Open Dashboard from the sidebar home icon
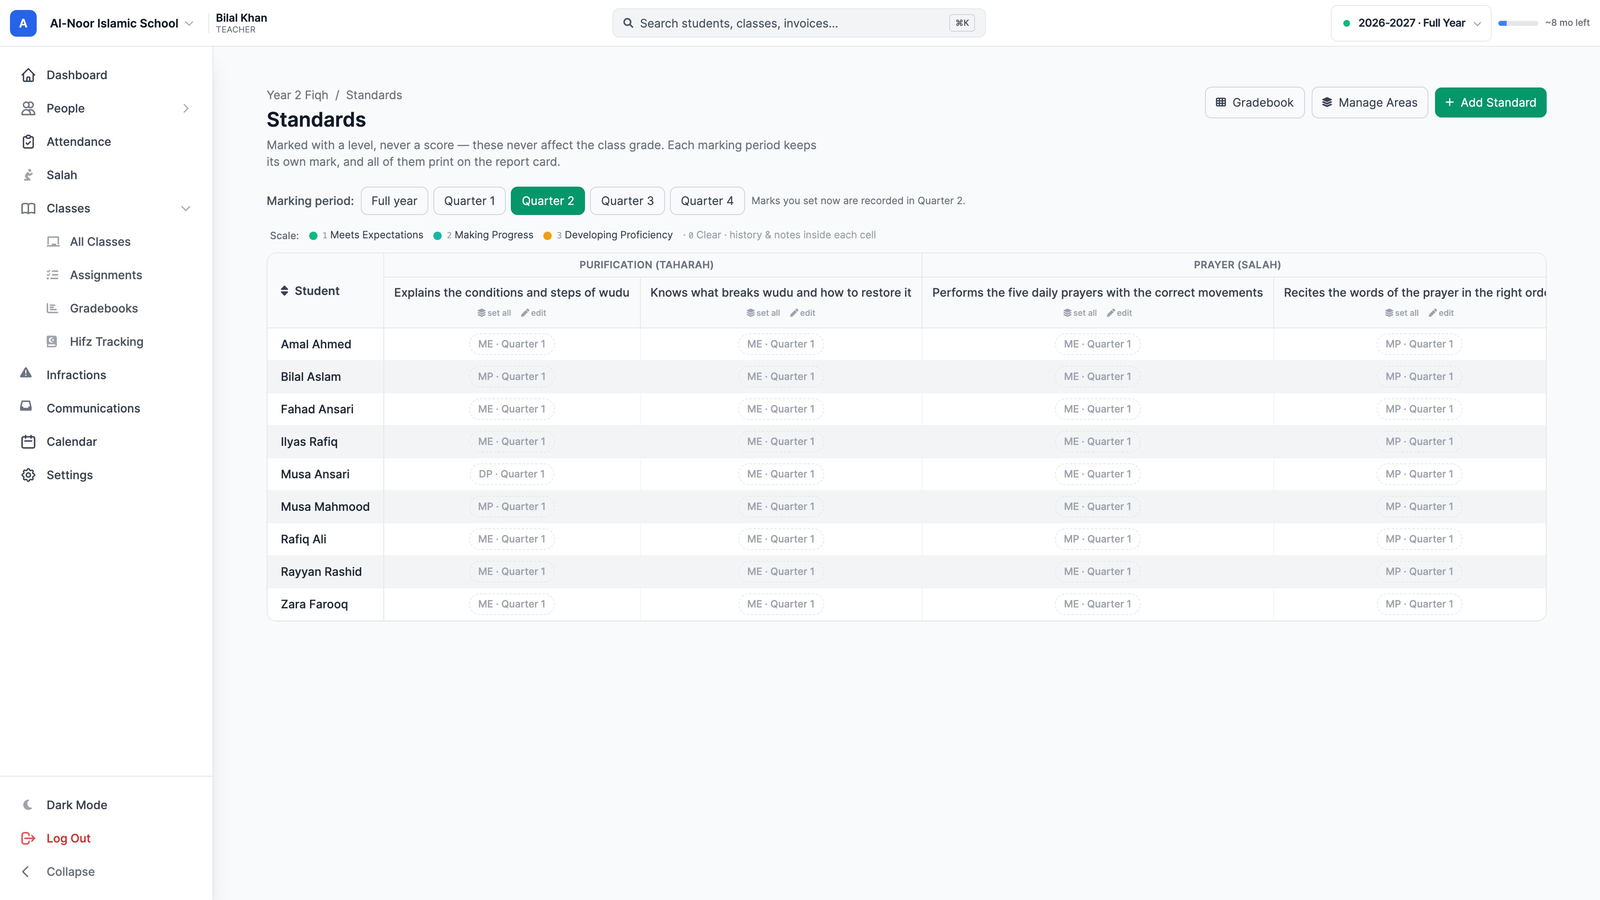Image resolution: width=1600 pixels, height=900 pixels. click(28, 75)
